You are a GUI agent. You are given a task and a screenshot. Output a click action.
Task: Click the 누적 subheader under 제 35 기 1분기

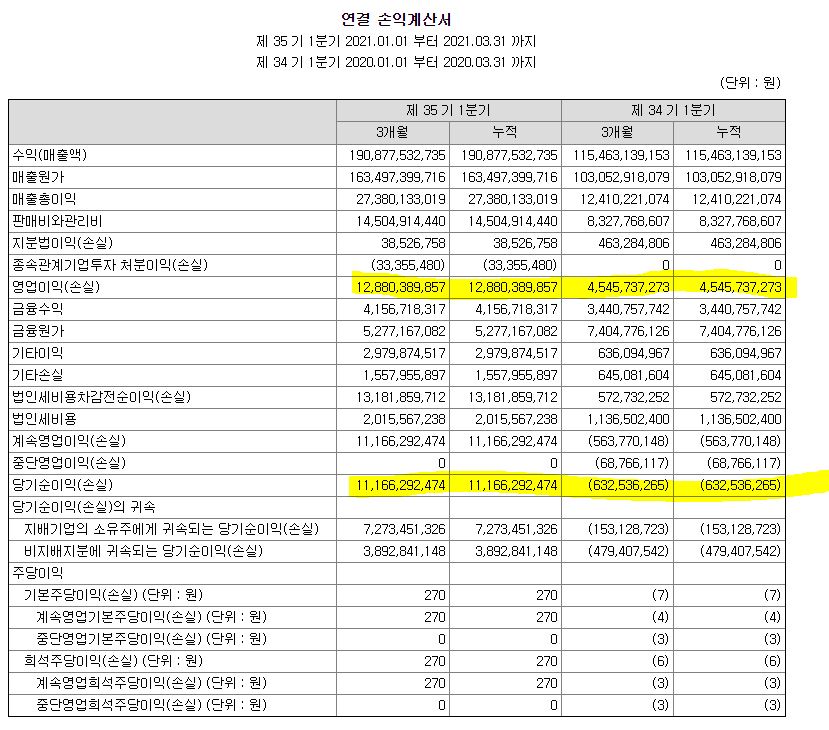tap(505, 132)
